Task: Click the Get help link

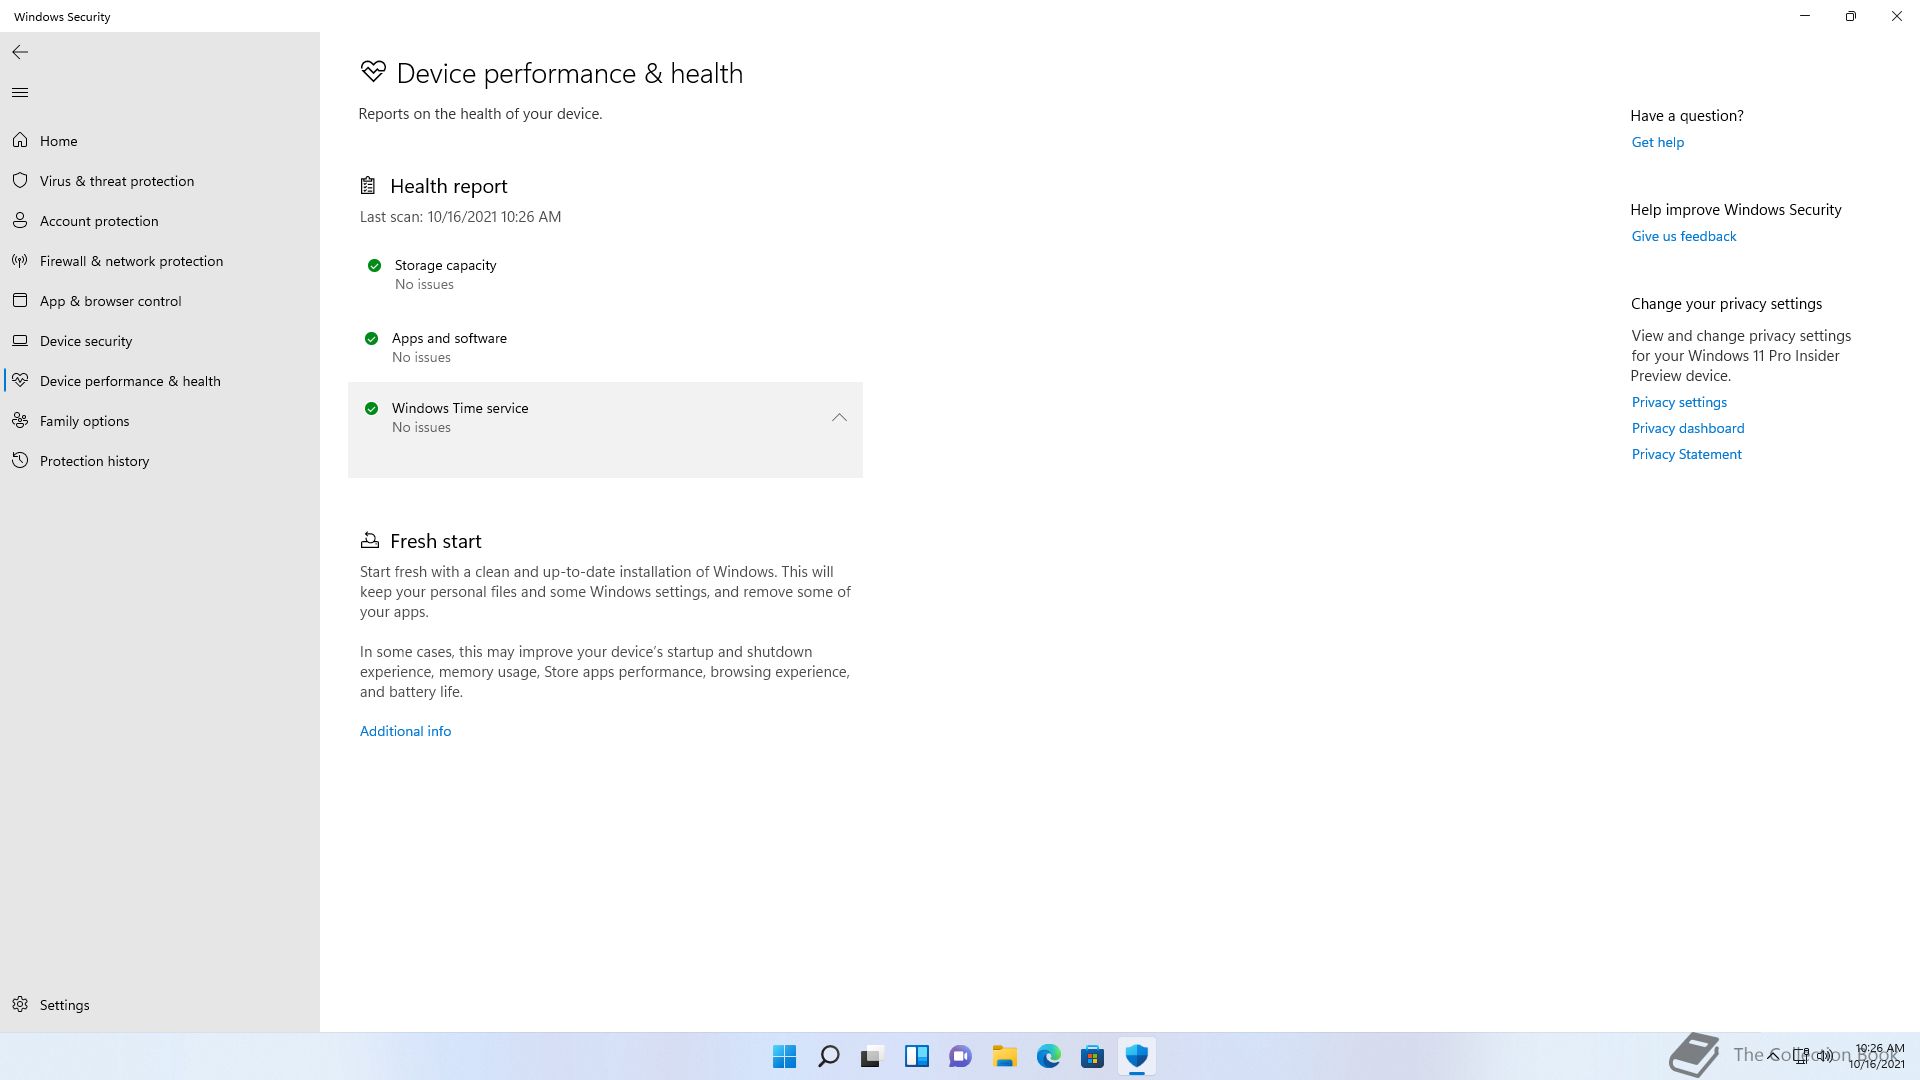Action: (x=1657, y=142)
